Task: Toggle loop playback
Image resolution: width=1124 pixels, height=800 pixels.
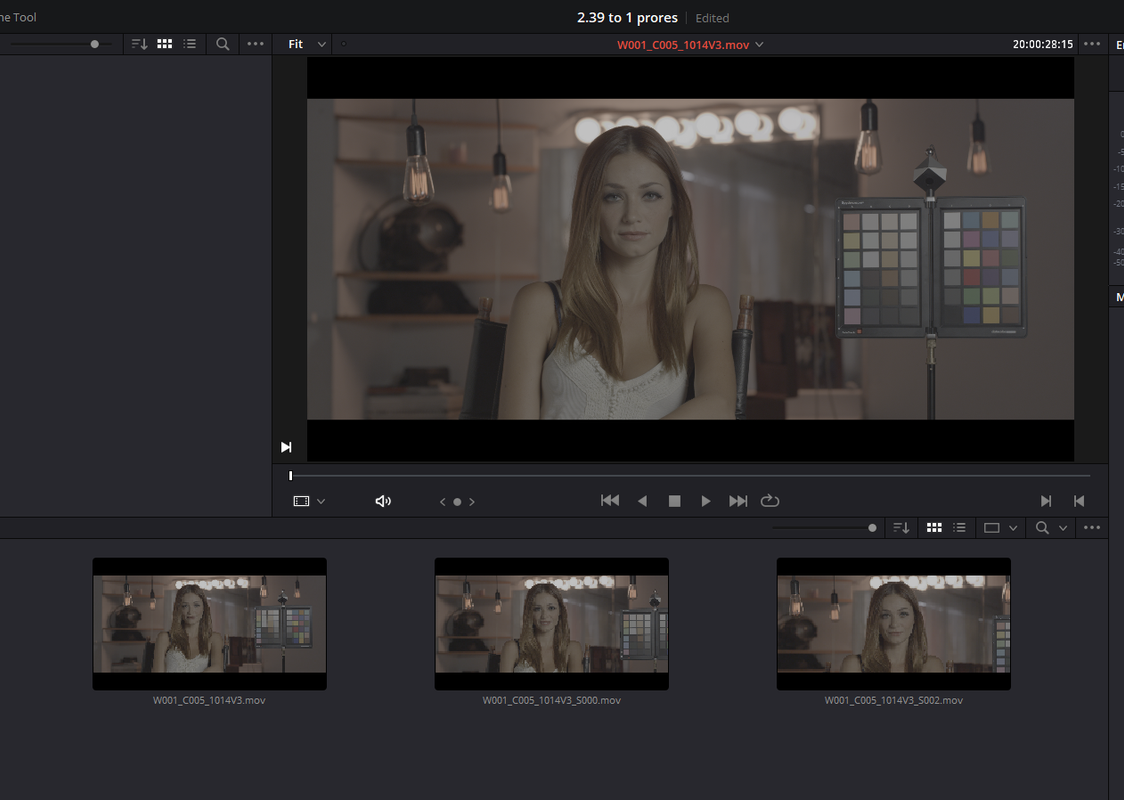Action: [770, 501]
